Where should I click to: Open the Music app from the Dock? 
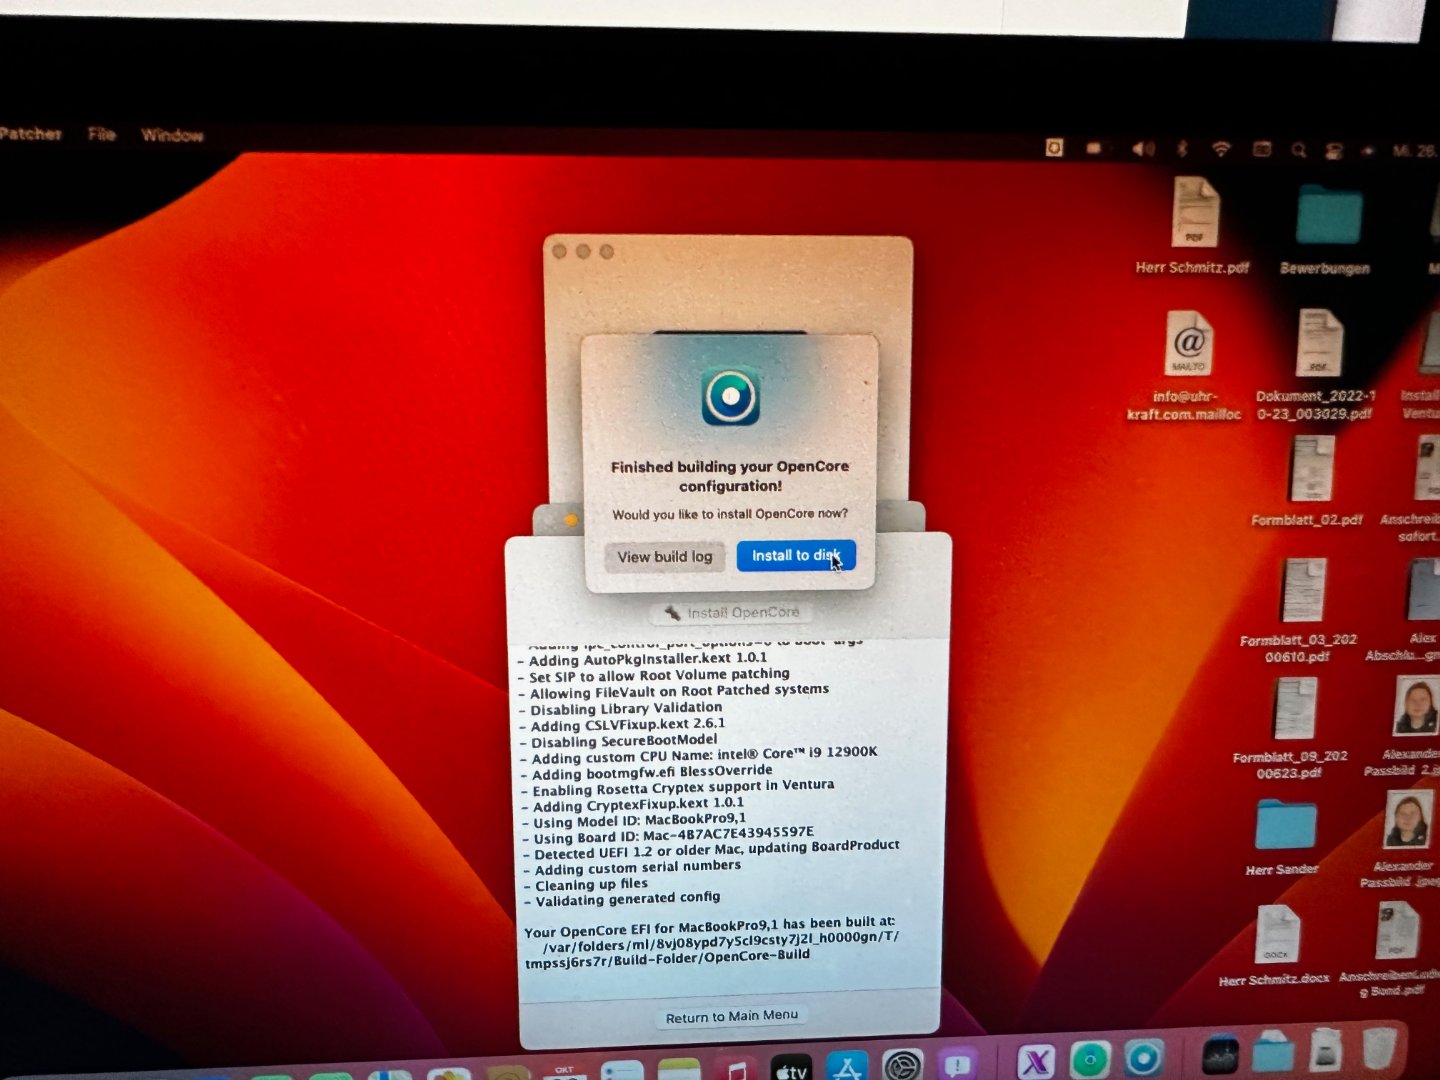pyautogui.click(x=736, y=1070)
